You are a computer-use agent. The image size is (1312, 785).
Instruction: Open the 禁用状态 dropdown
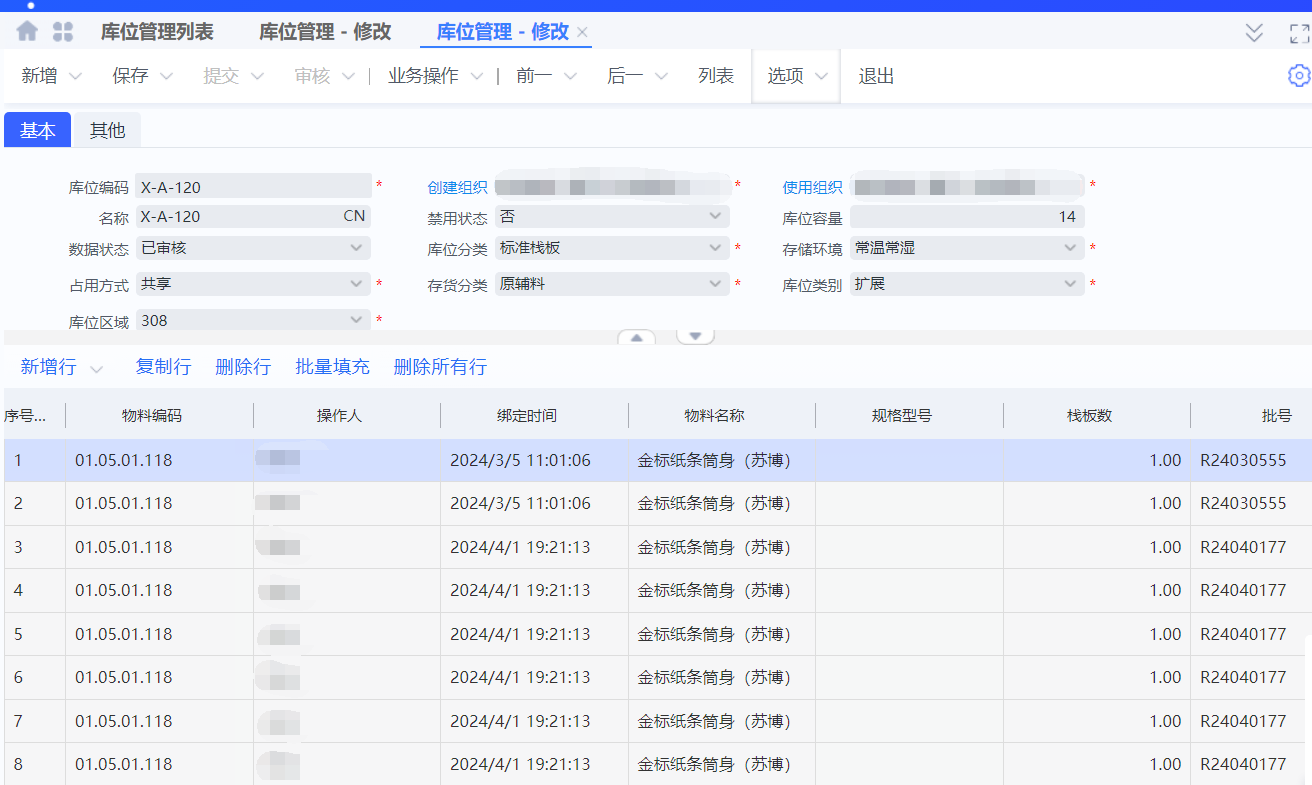612,216
